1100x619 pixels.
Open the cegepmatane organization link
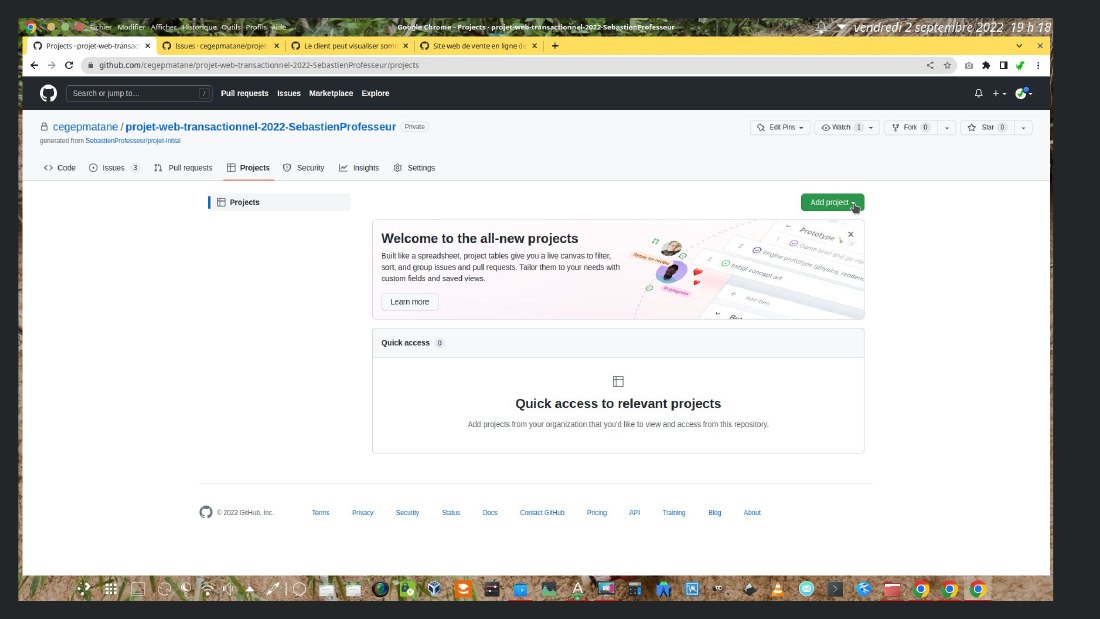pos(86,127)
